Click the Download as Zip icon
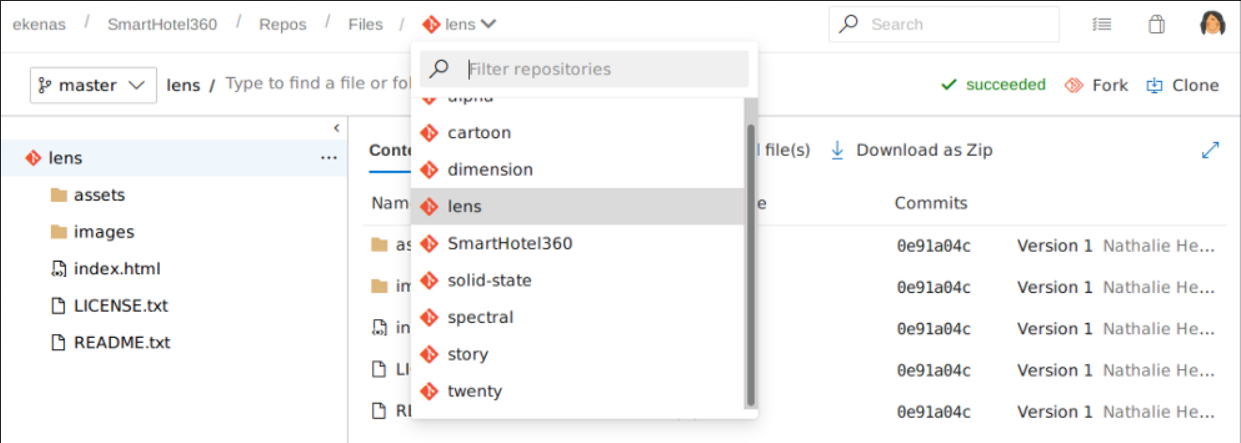This screenshot has width=1241, height=443. point(837,150)
